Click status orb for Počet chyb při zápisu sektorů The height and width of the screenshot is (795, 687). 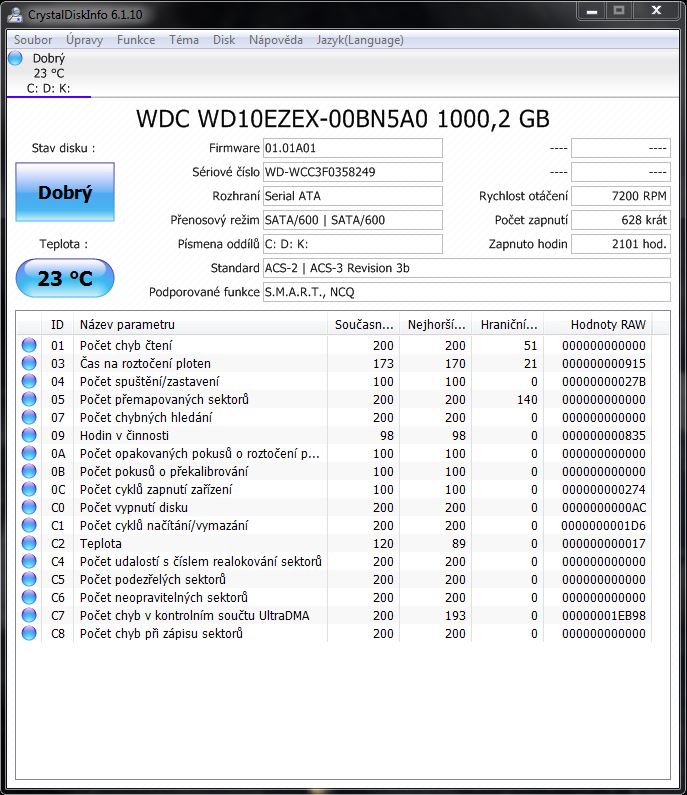(x=29, y=633)
